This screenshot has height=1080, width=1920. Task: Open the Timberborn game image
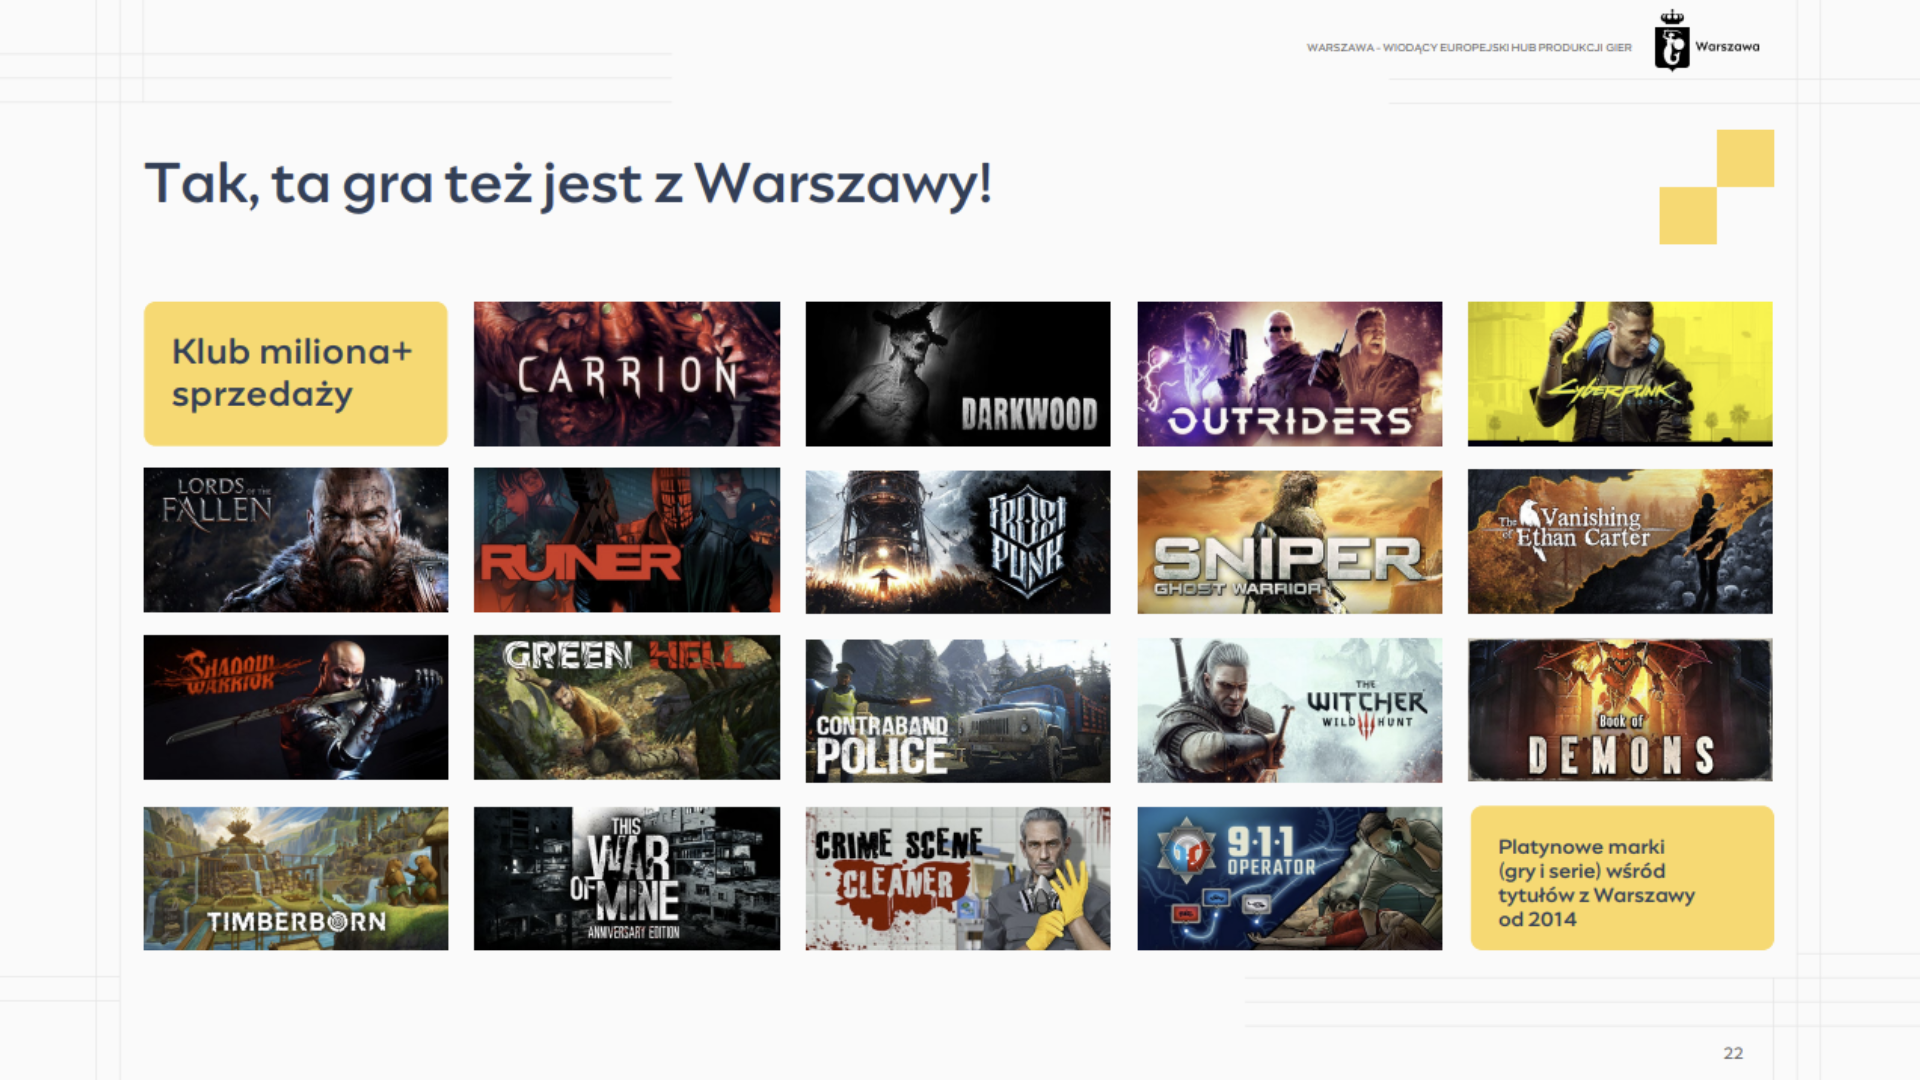(295, 878)
